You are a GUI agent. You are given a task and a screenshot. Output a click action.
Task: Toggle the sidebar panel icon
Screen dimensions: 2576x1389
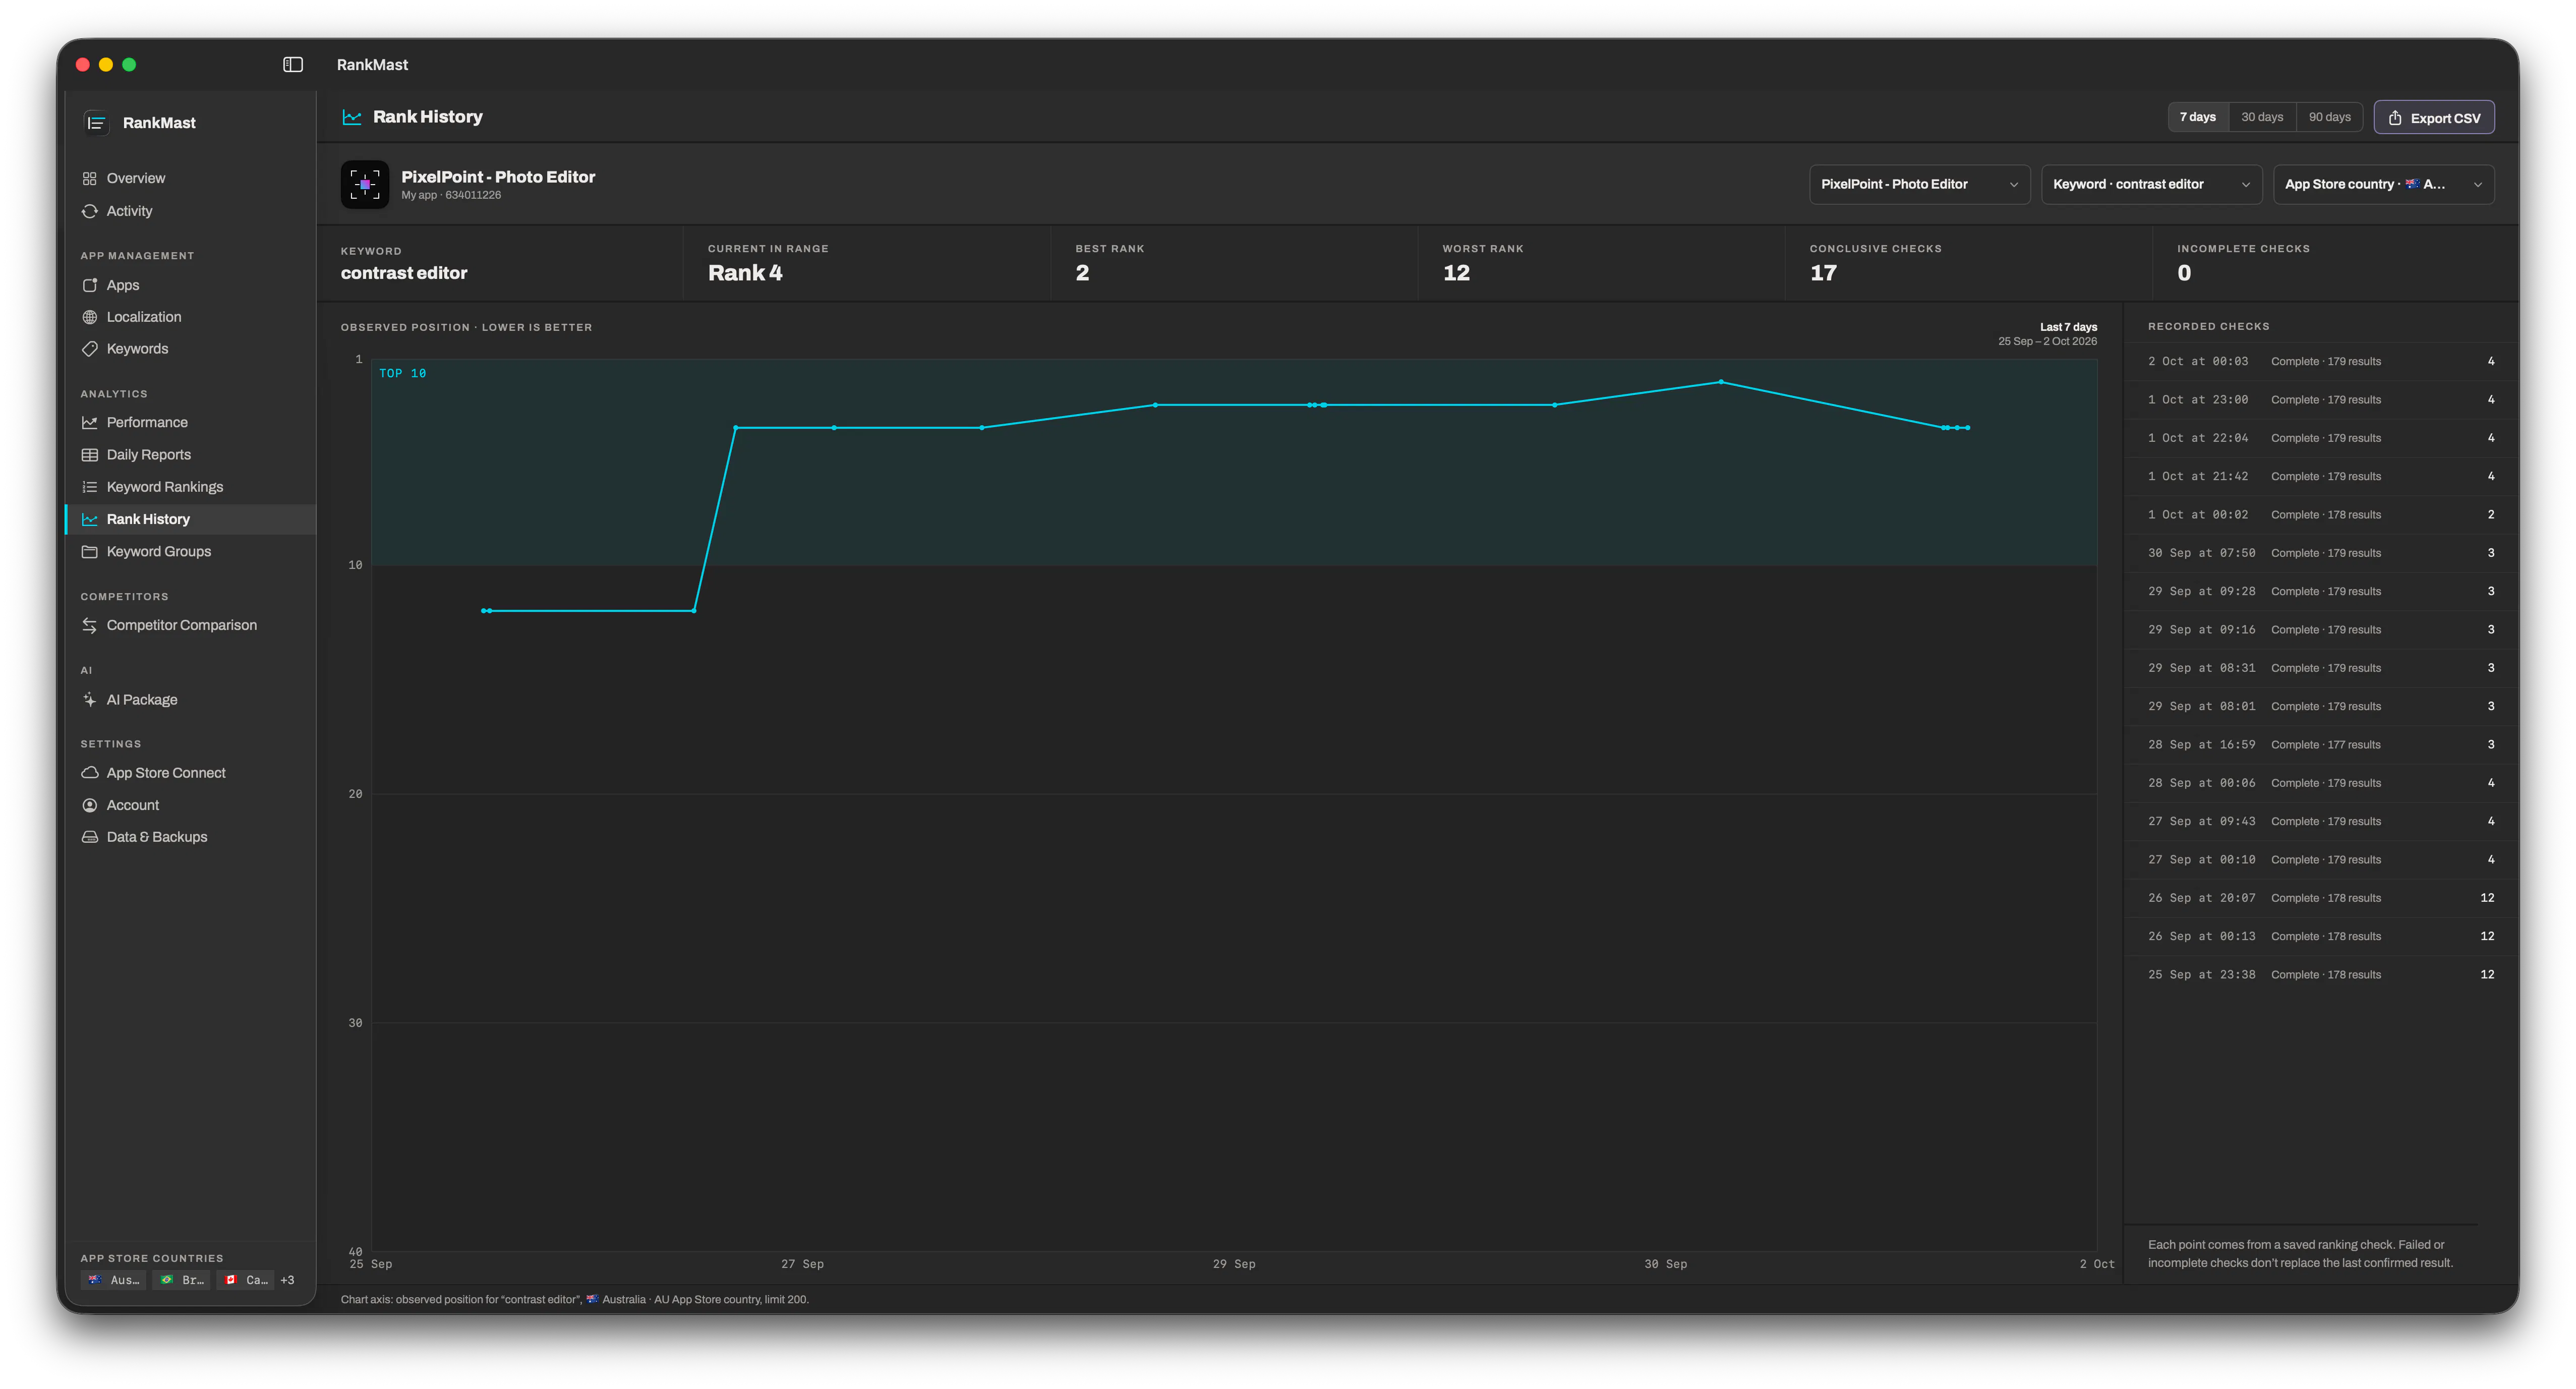pos(292,64)
